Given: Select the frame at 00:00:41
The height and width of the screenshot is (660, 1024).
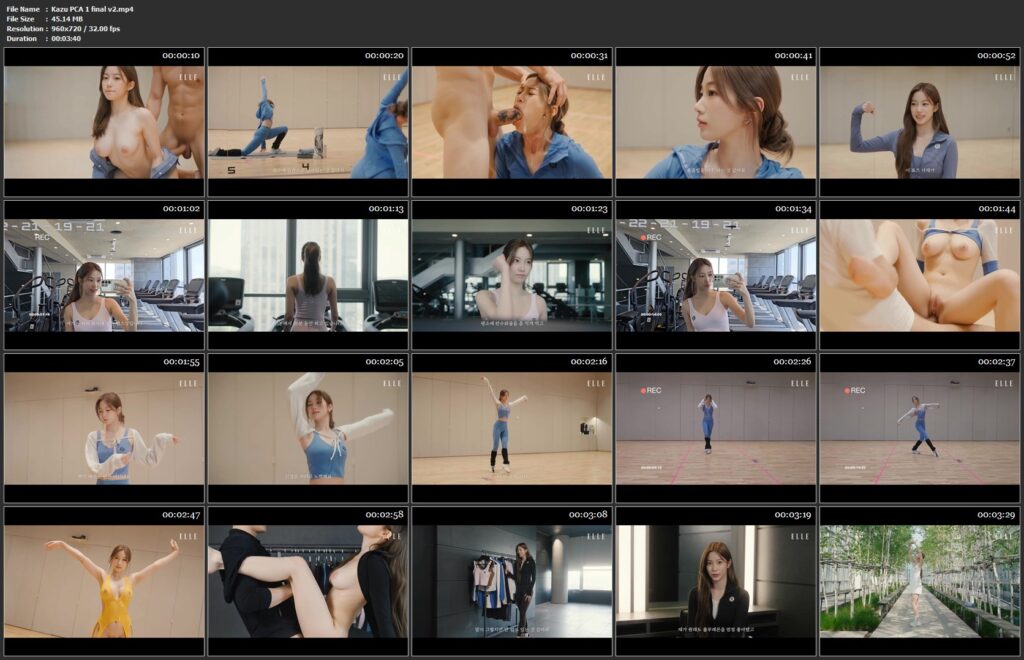Looking at the screenshot, I should (716, 122).
